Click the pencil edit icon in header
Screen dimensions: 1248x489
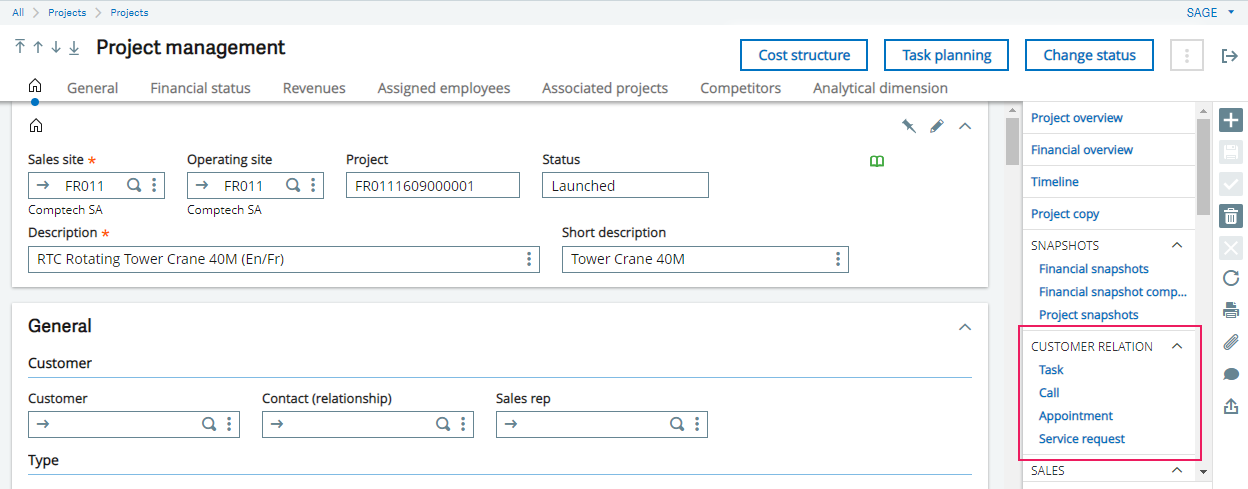pos(937,126)
